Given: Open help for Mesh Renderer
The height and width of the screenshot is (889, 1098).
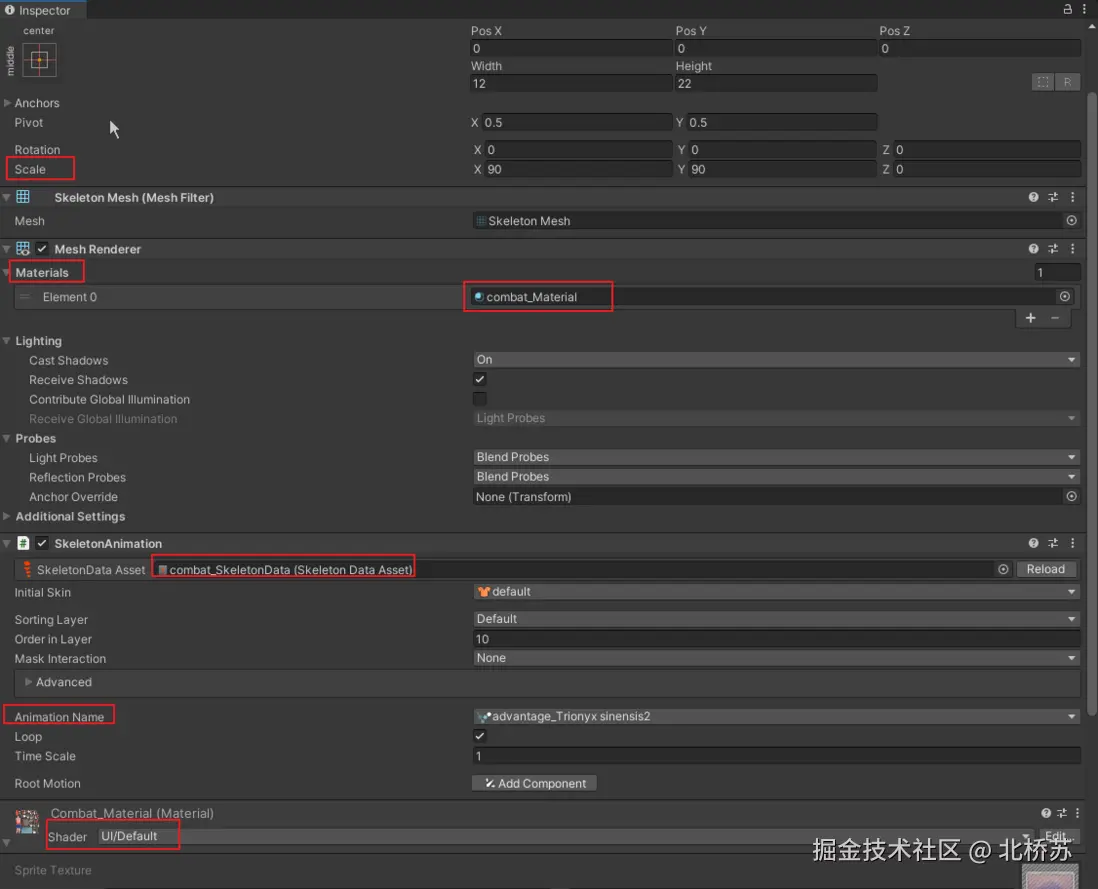Looking at the screenshot, I should (x=1034, y=248).
